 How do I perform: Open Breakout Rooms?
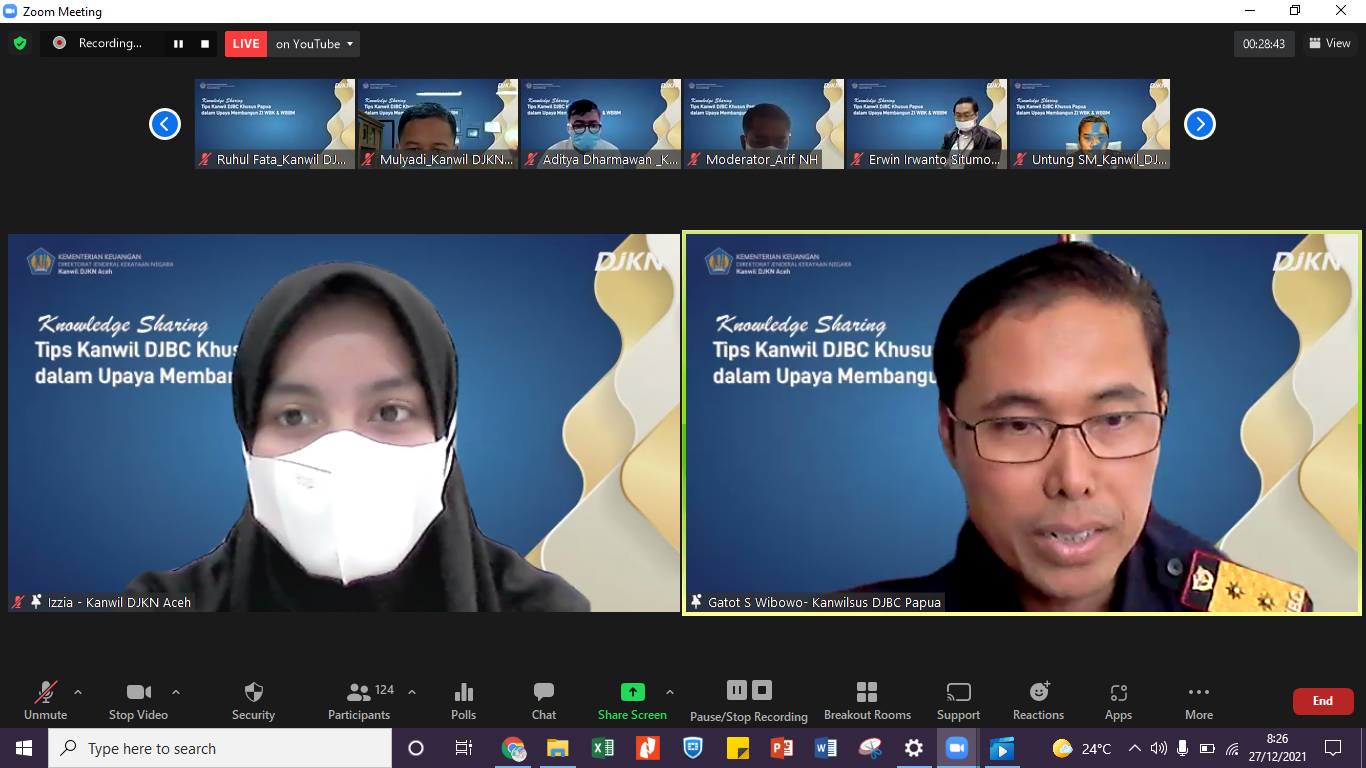(867, 700)
